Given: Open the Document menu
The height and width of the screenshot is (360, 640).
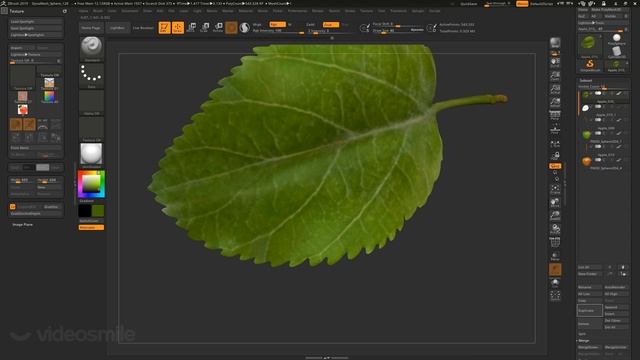Looking at the screenshot, I should pyautogui.click(x=130, y=11).
